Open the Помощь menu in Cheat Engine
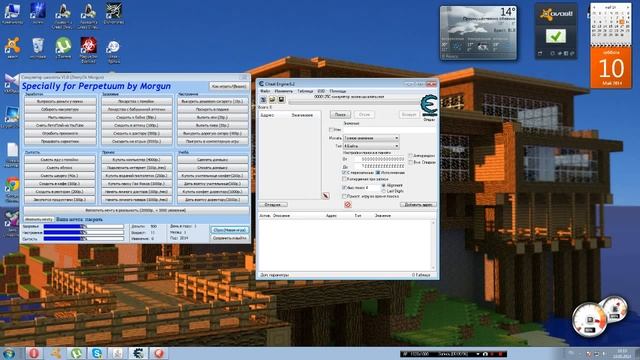This screenshot has width=640, height=360. point(338,91)
